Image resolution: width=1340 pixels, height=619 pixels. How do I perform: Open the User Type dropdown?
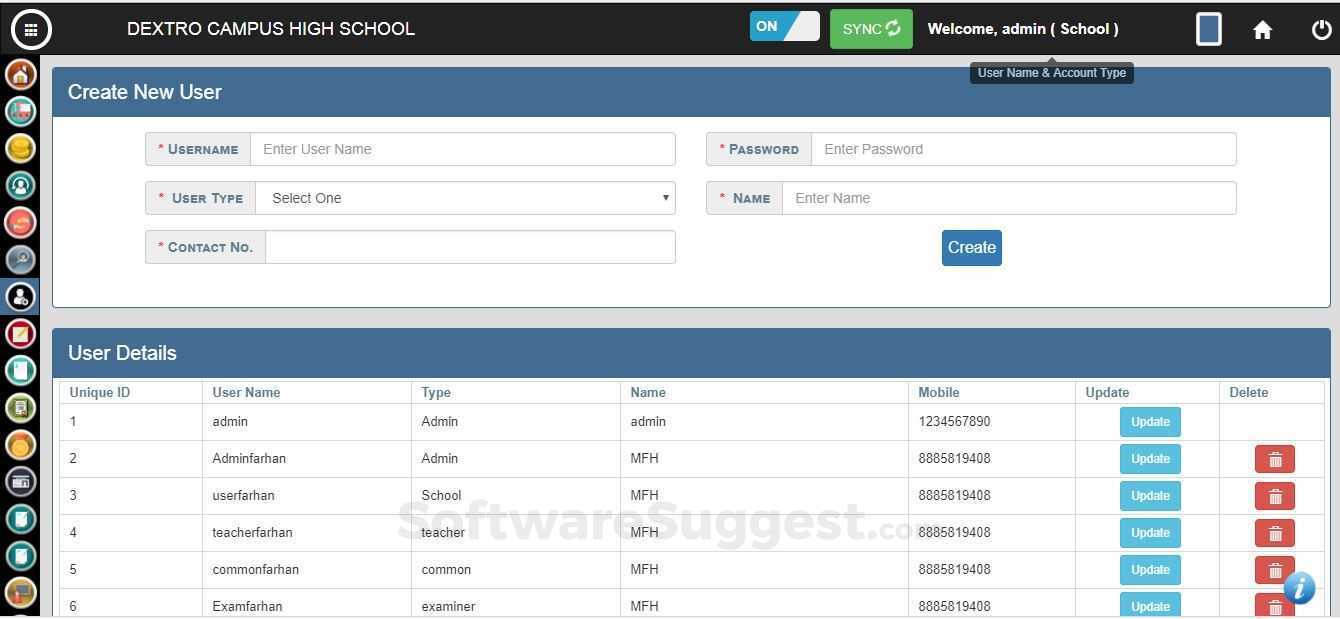coord(466,198)
